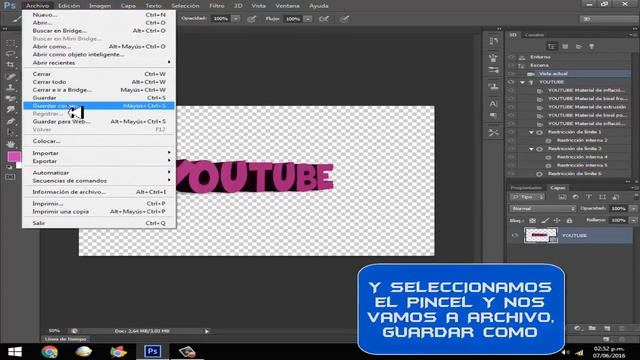640x360 pixels.
Task: Click the white background color swatch
Action: 19,165
